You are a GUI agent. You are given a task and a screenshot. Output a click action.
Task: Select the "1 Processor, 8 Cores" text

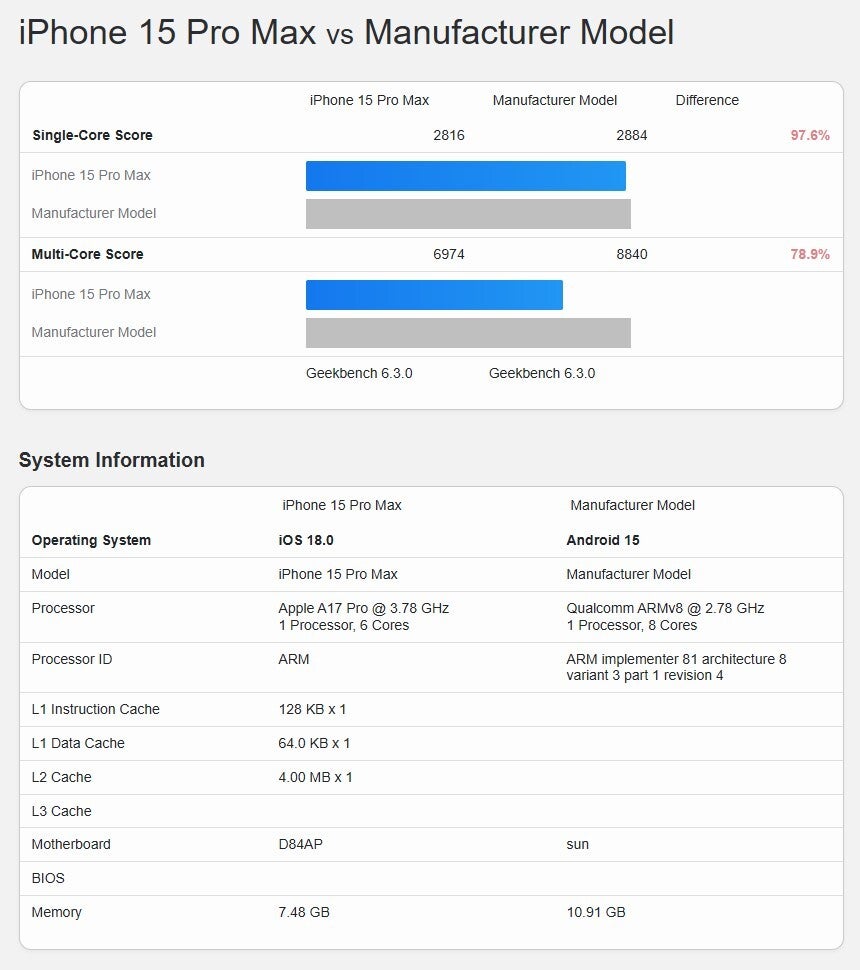click(632, 625)
